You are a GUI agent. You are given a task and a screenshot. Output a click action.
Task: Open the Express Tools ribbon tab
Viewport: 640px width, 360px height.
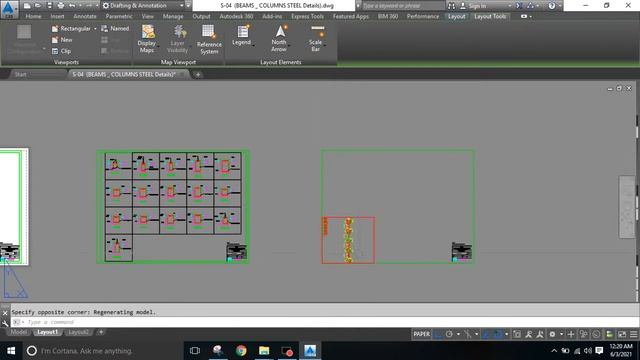[x=307, y=16]
